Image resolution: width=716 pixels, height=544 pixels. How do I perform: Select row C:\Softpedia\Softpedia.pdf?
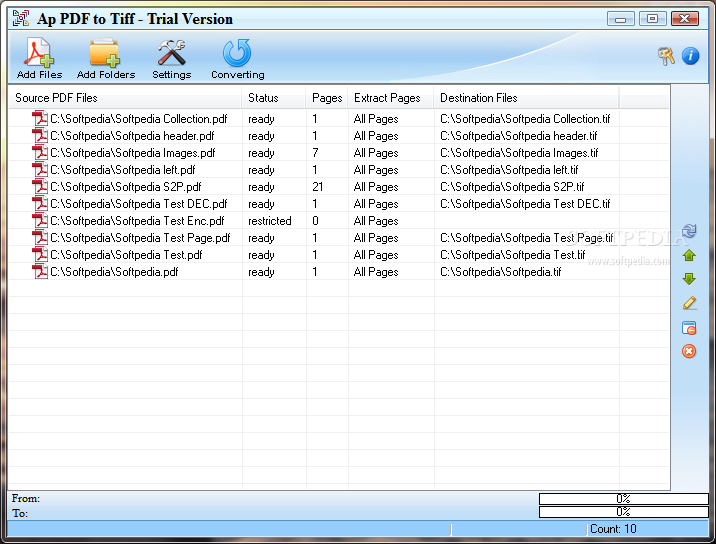[x=339, y=271]
